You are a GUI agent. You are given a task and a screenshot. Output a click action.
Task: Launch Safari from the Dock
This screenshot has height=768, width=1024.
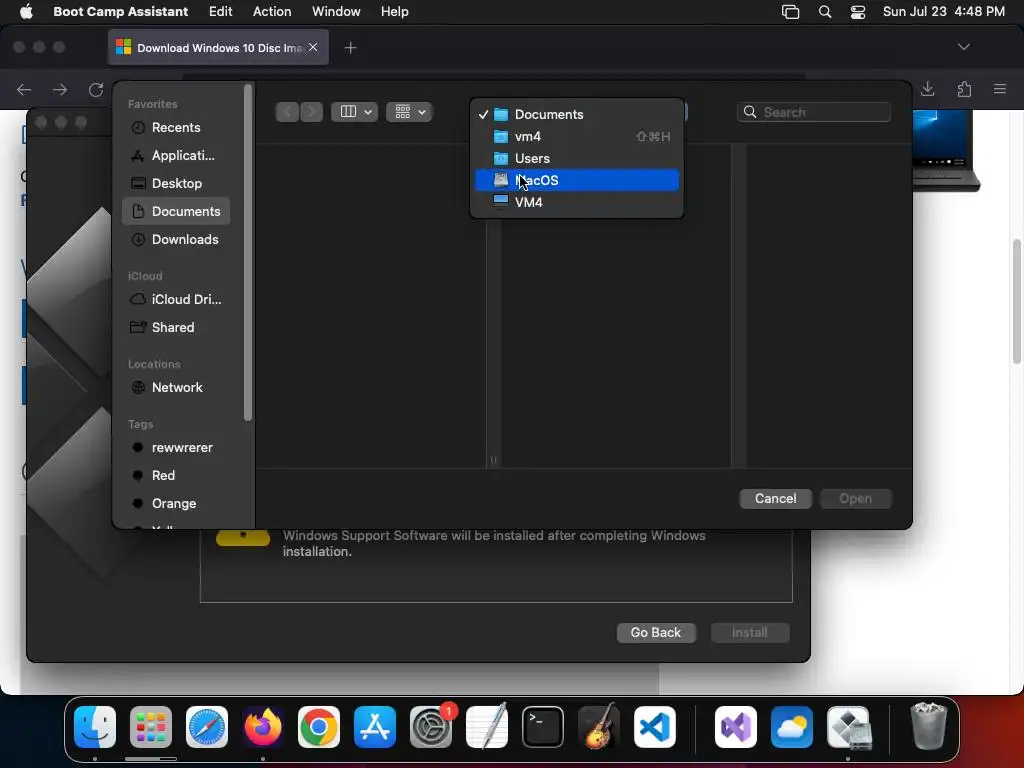[207, 727]
